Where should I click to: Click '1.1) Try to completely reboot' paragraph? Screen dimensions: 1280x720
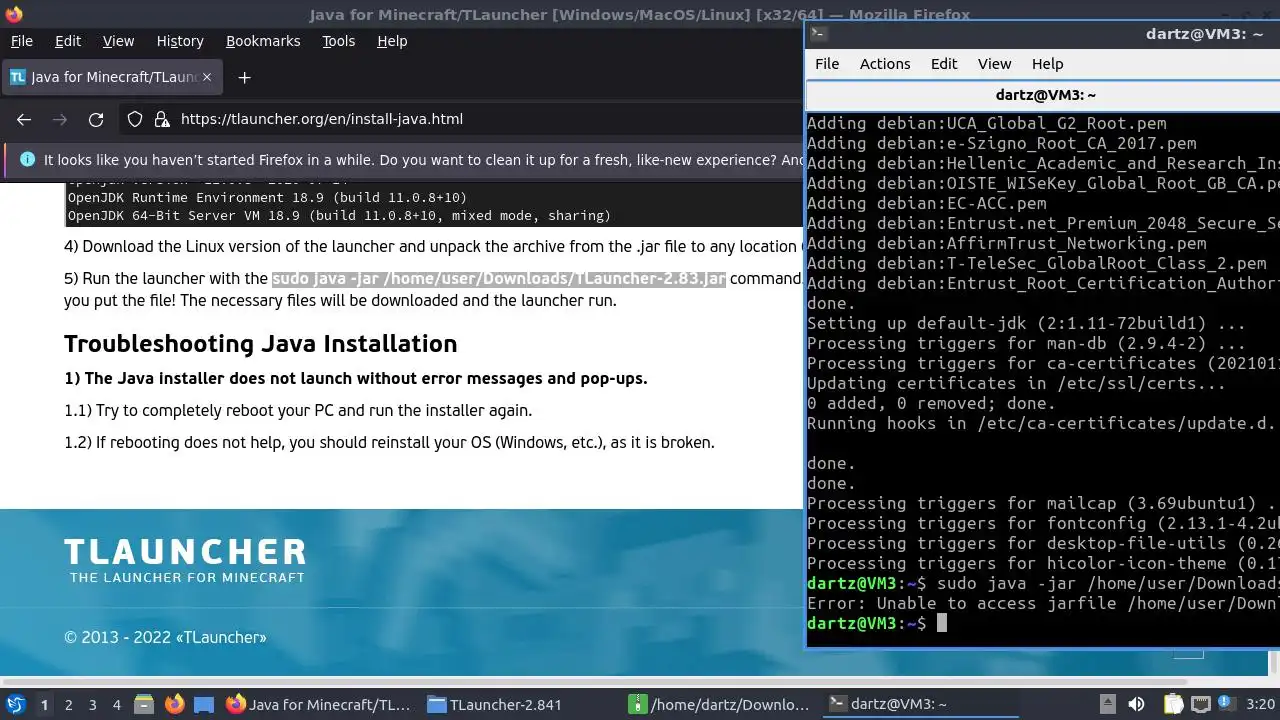[x=298, y=410]
